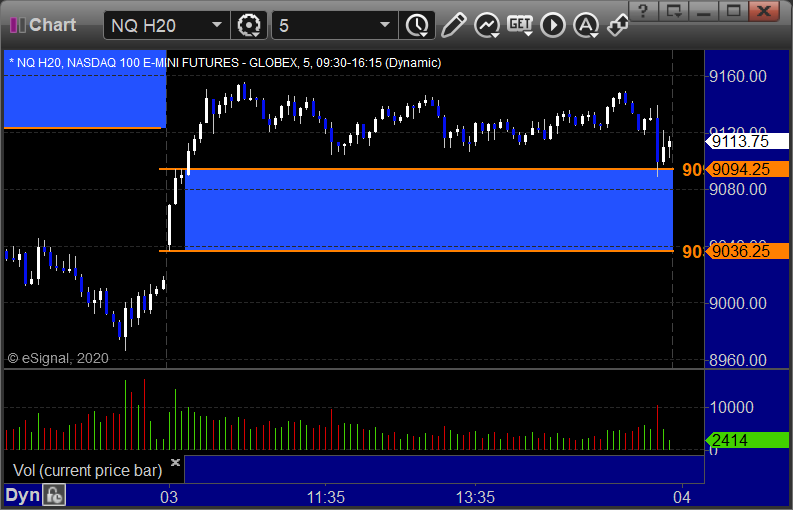Click the 8960.00 price axis label
The height and width of the screenshot is (510, 793).
737,360
